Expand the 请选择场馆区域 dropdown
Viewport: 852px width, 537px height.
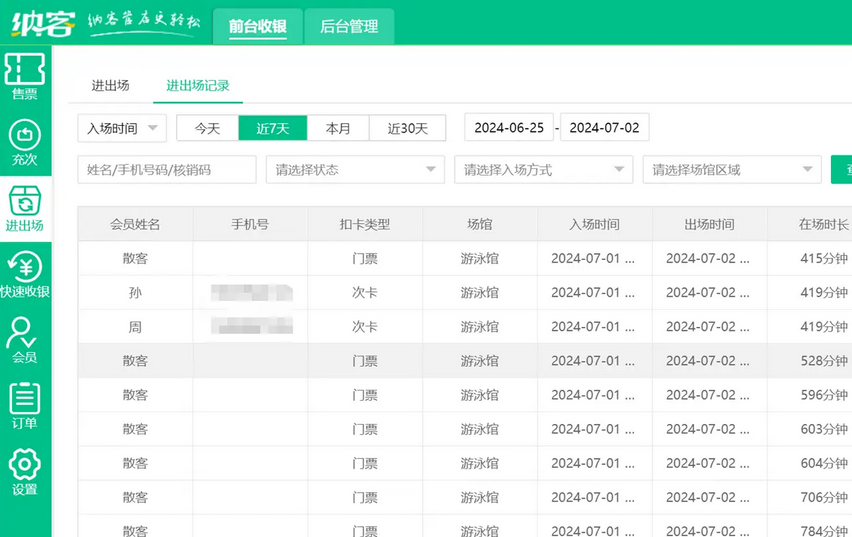(x=732, y=170)
